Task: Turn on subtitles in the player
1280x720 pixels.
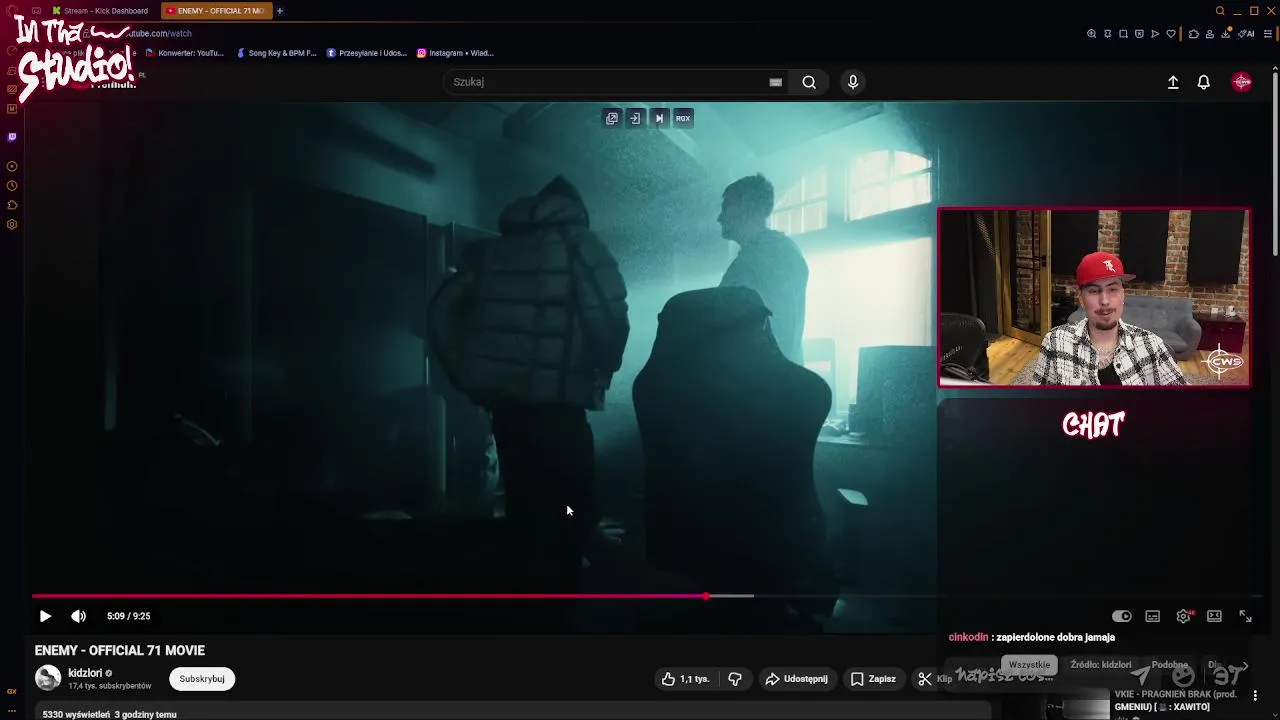Action: click(1153, 616)
